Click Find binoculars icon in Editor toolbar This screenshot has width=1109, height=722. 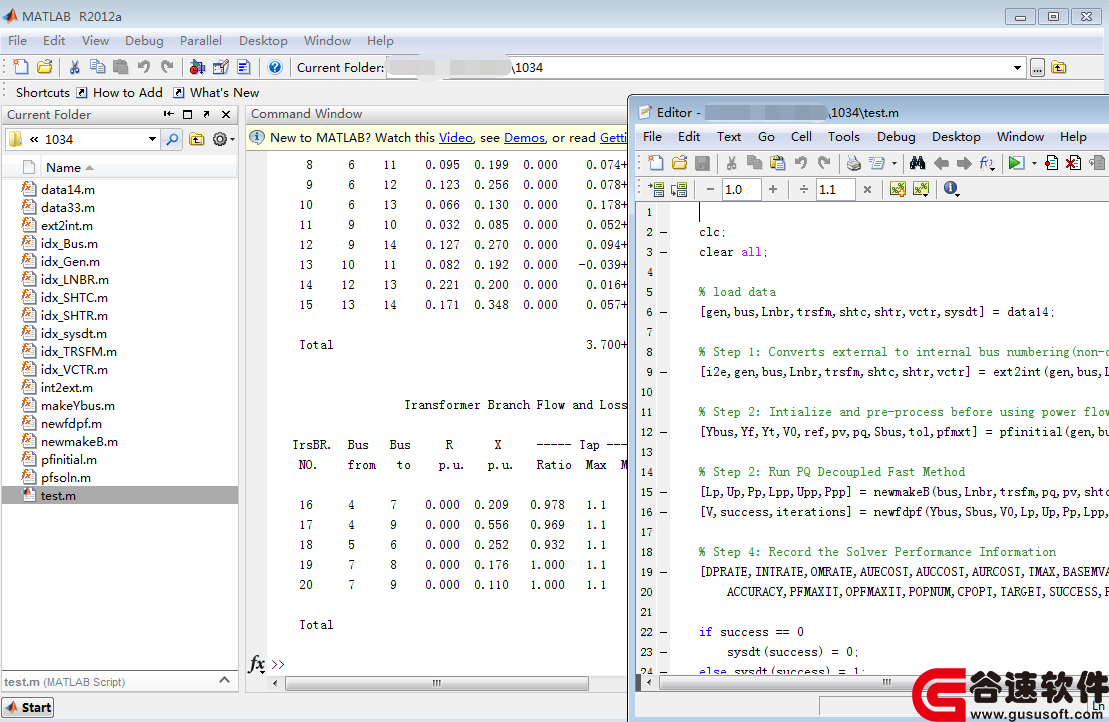(x=917, y=163)
